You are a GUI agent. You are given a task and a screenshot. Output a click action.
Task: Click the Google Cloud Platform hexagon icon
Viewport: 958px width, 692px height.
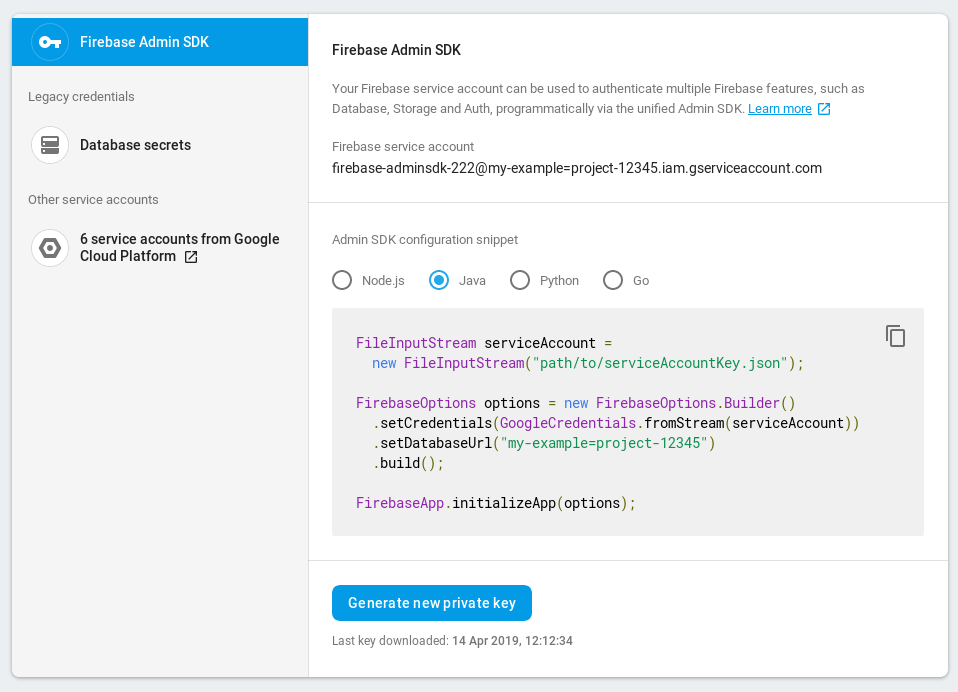tap(50, 247)
